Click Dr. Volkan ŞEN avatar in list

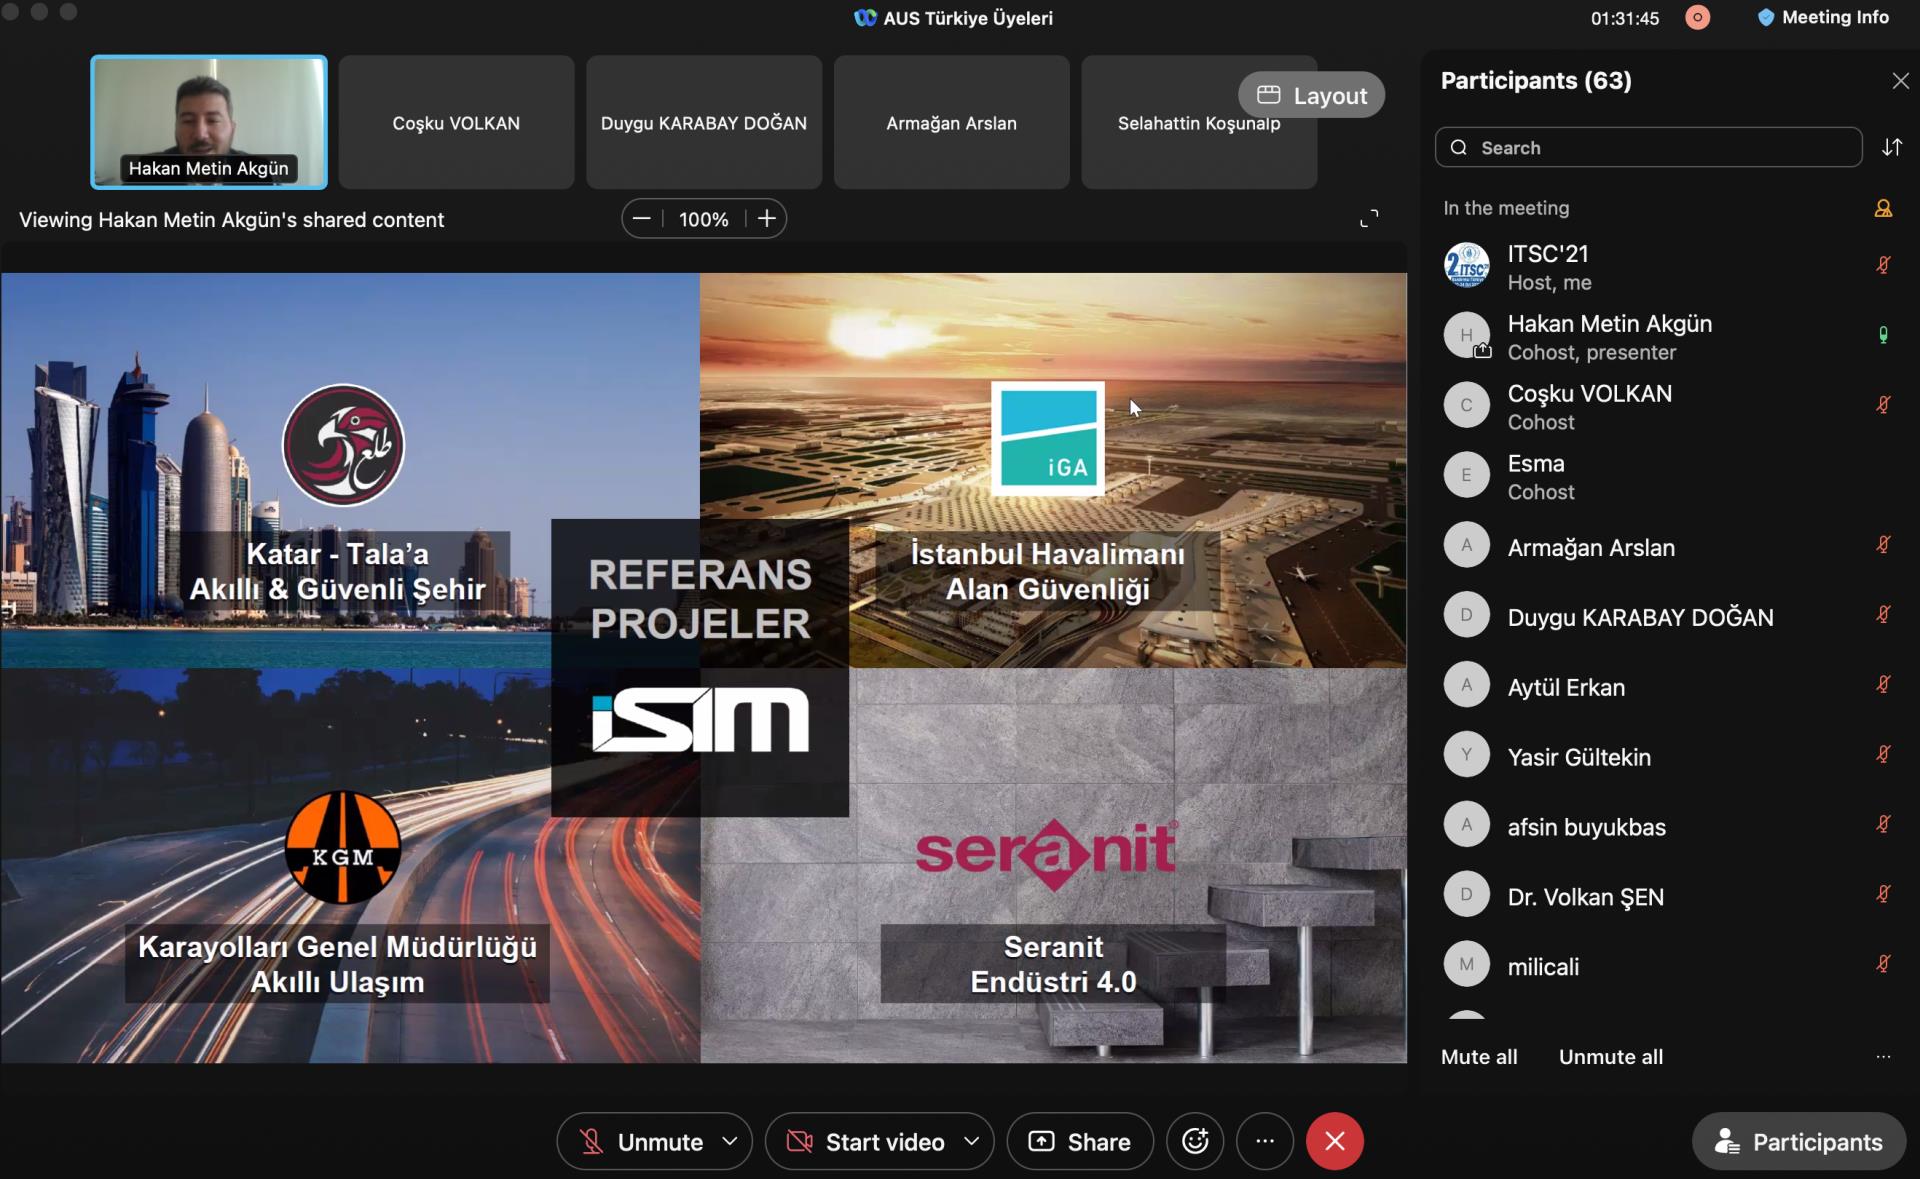click(x=1467, y=895)
